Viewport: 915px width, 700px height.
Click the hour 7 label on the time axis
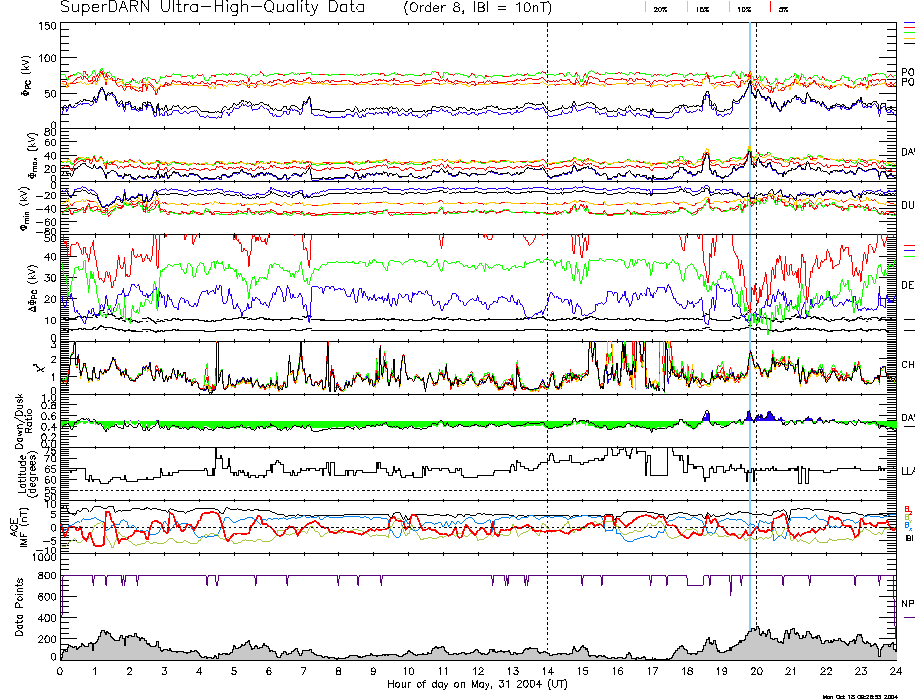[x=303, y=671]
